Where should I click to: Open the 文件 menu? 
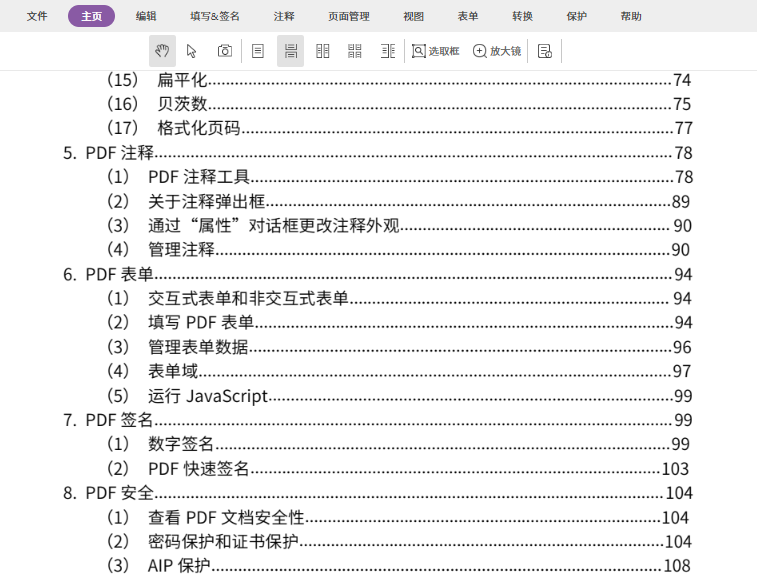37,16
